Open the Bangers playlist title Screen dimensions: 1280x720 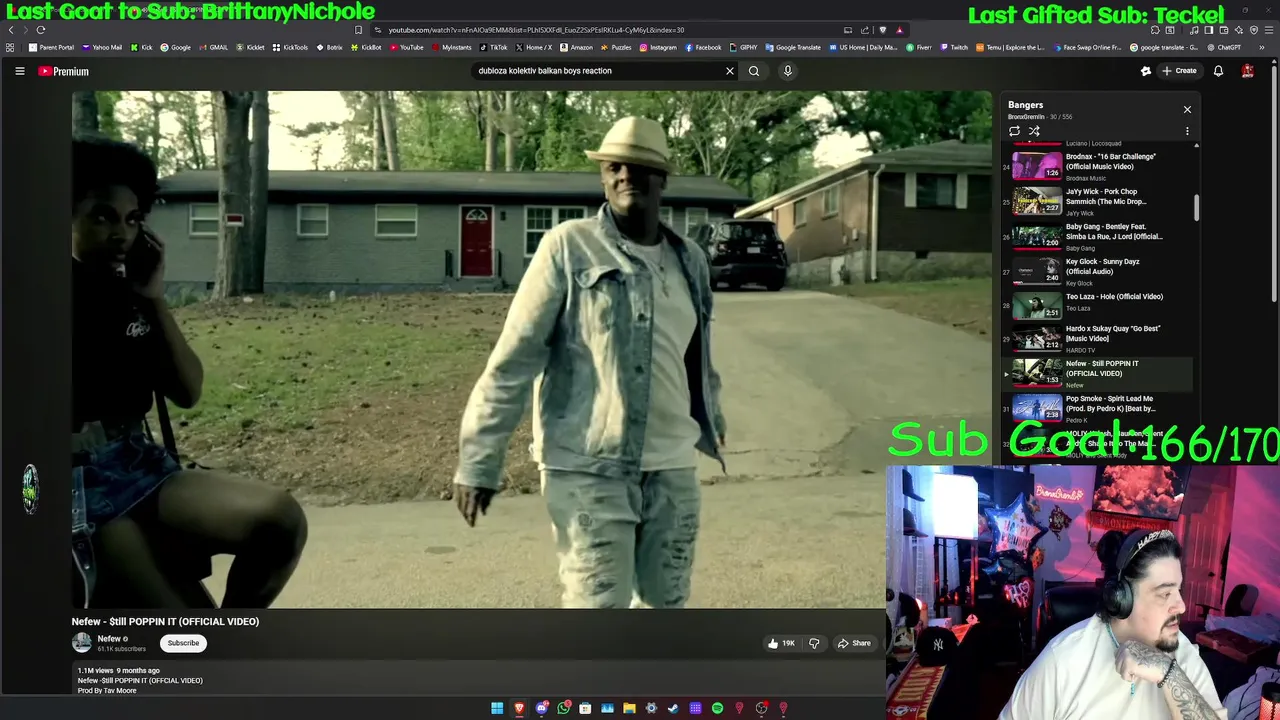(x=1025, y=105)
